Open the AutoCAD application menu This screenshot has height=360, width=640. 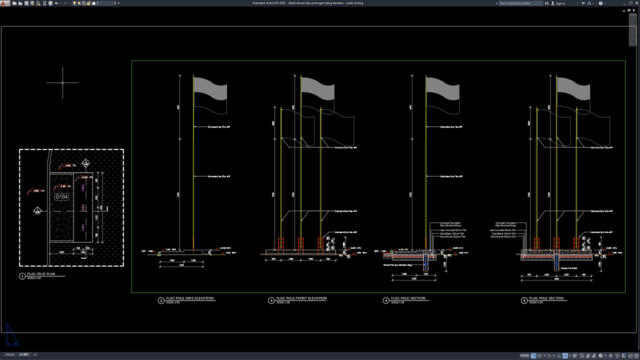click(x=5, y=3)
